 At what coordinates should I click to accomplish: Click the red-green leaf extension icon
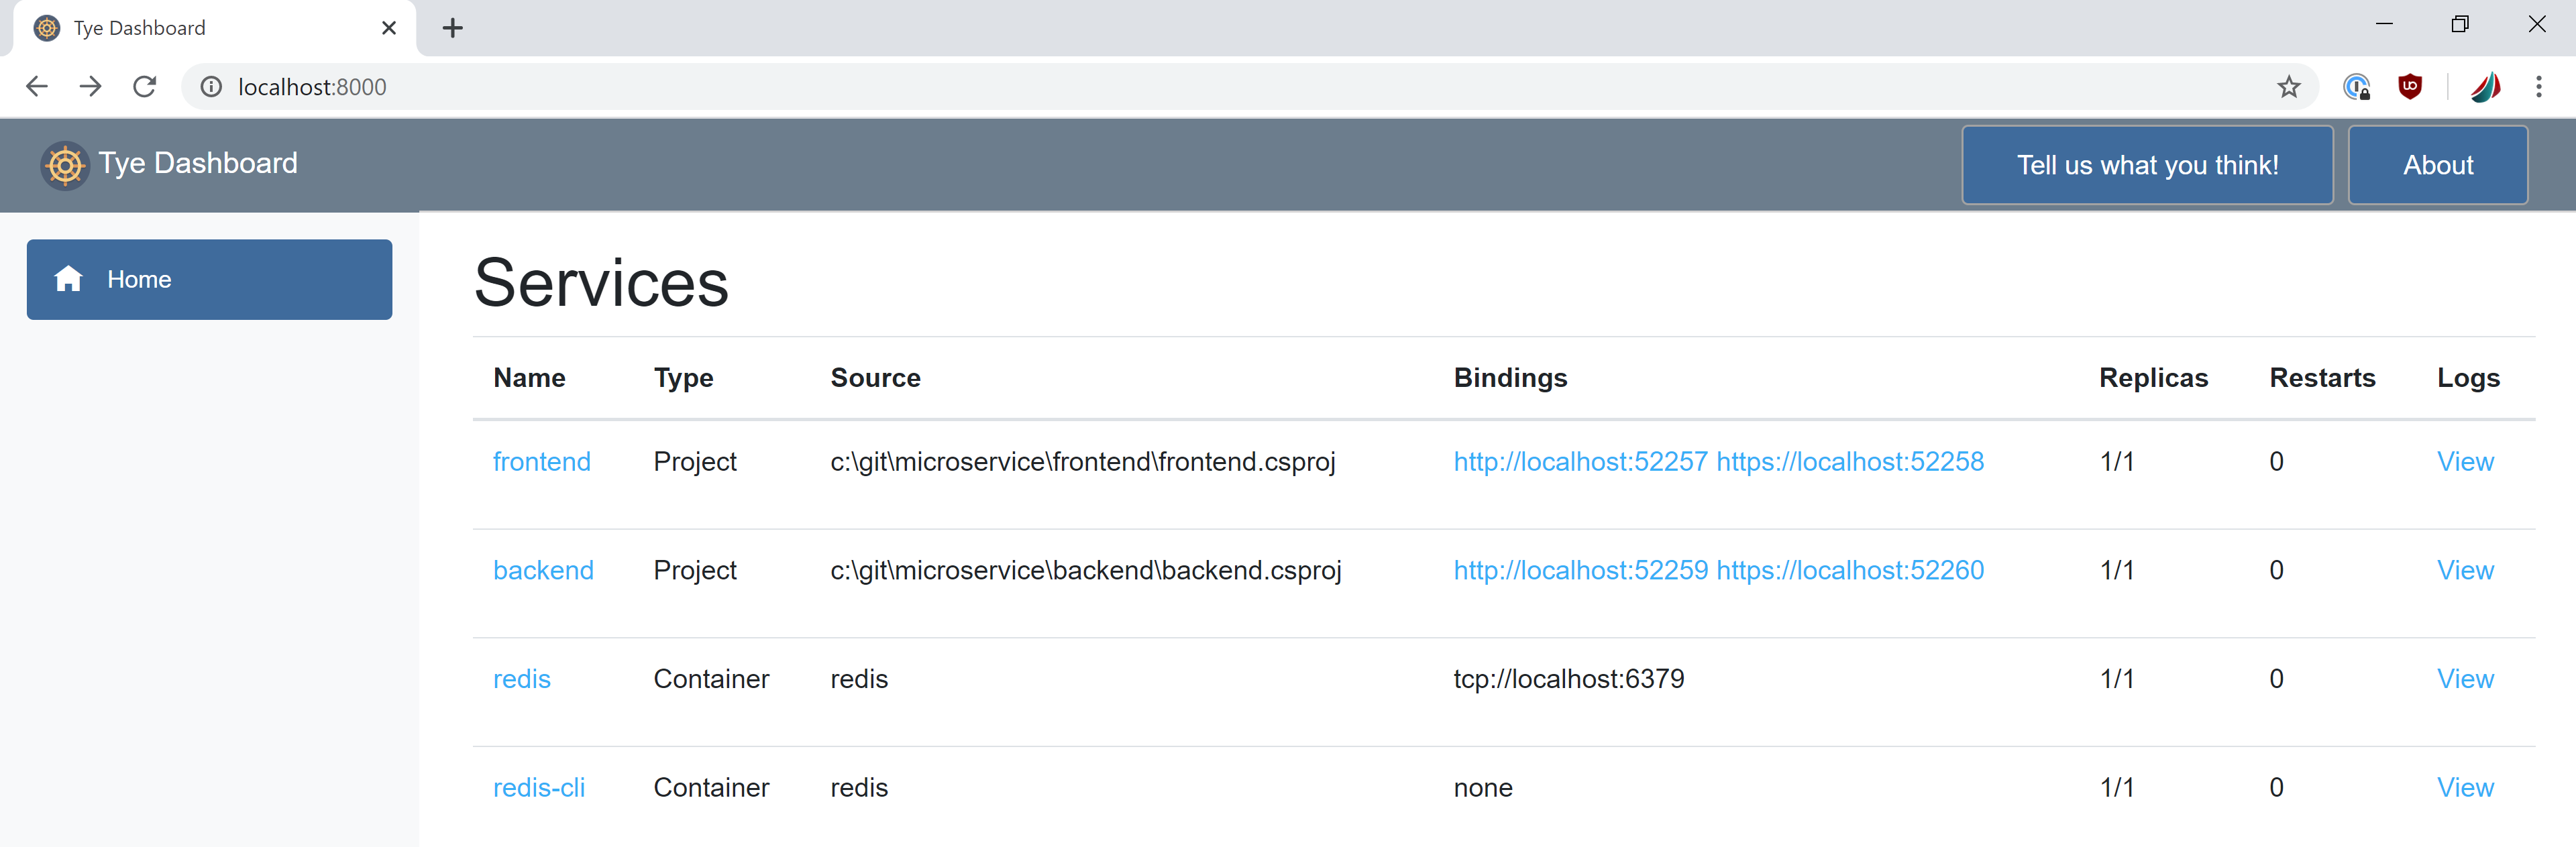(2485, 87)
